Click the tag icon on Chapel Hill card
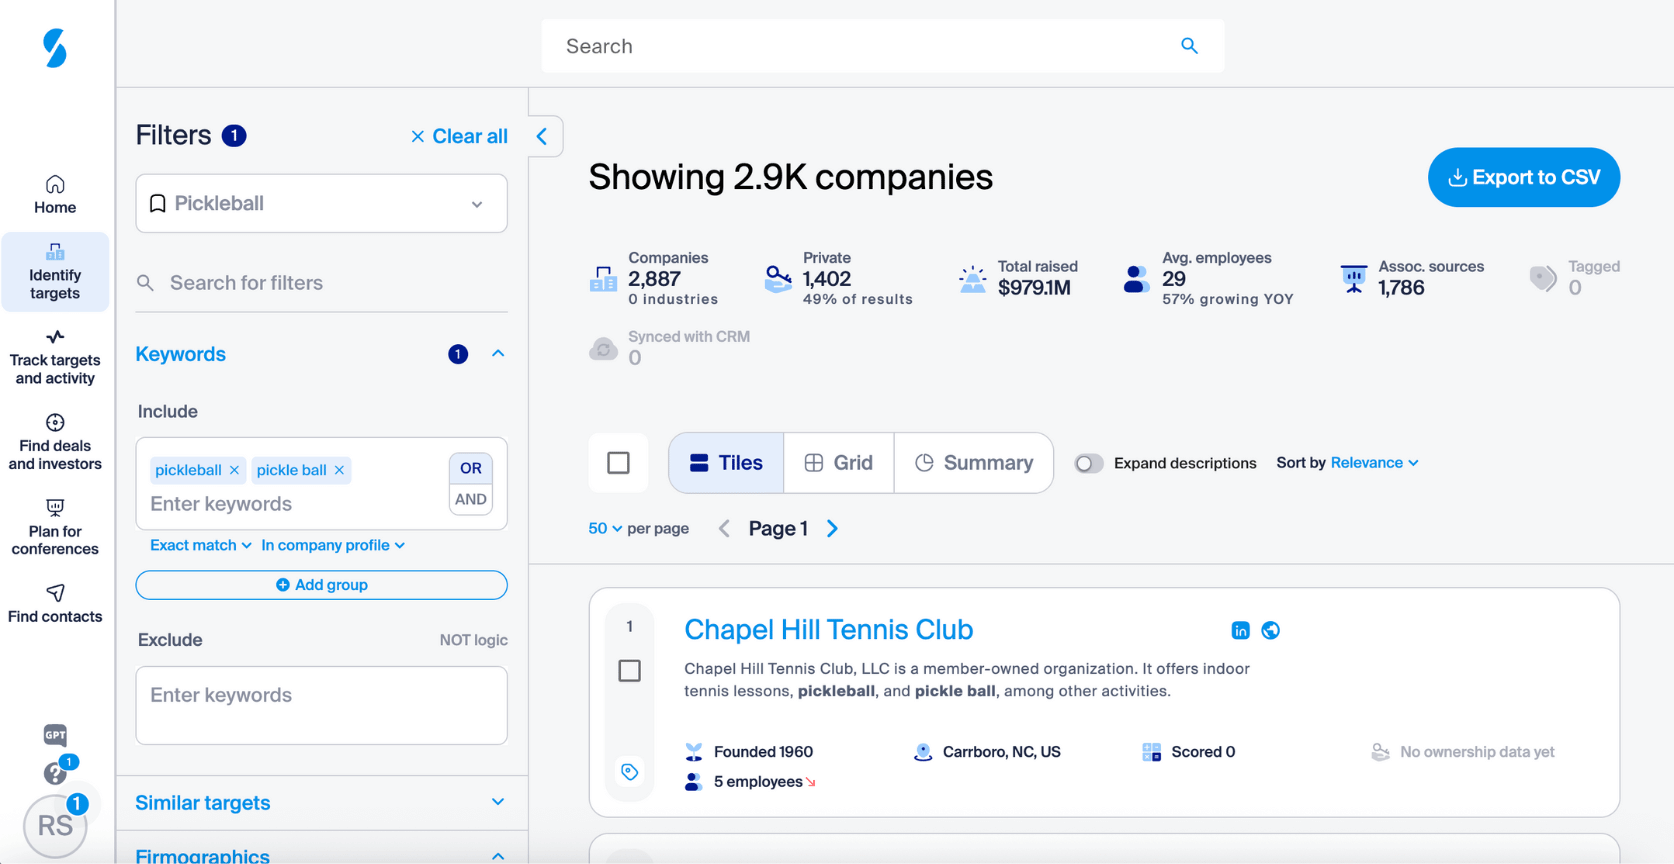This screenshot has height=864, width=1674. tap(630, 772)
